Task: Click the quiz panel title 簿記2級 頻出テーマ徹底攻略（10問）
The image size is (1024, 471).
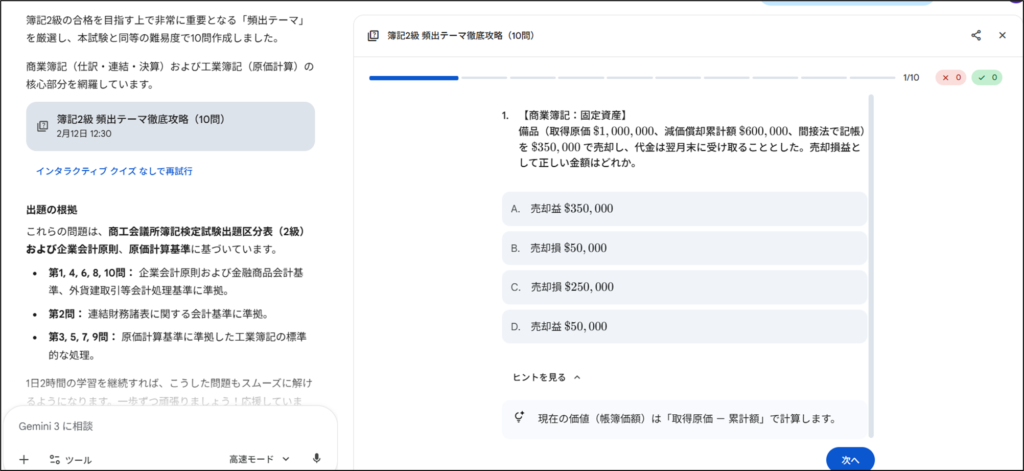Action: tap(461, 35)
